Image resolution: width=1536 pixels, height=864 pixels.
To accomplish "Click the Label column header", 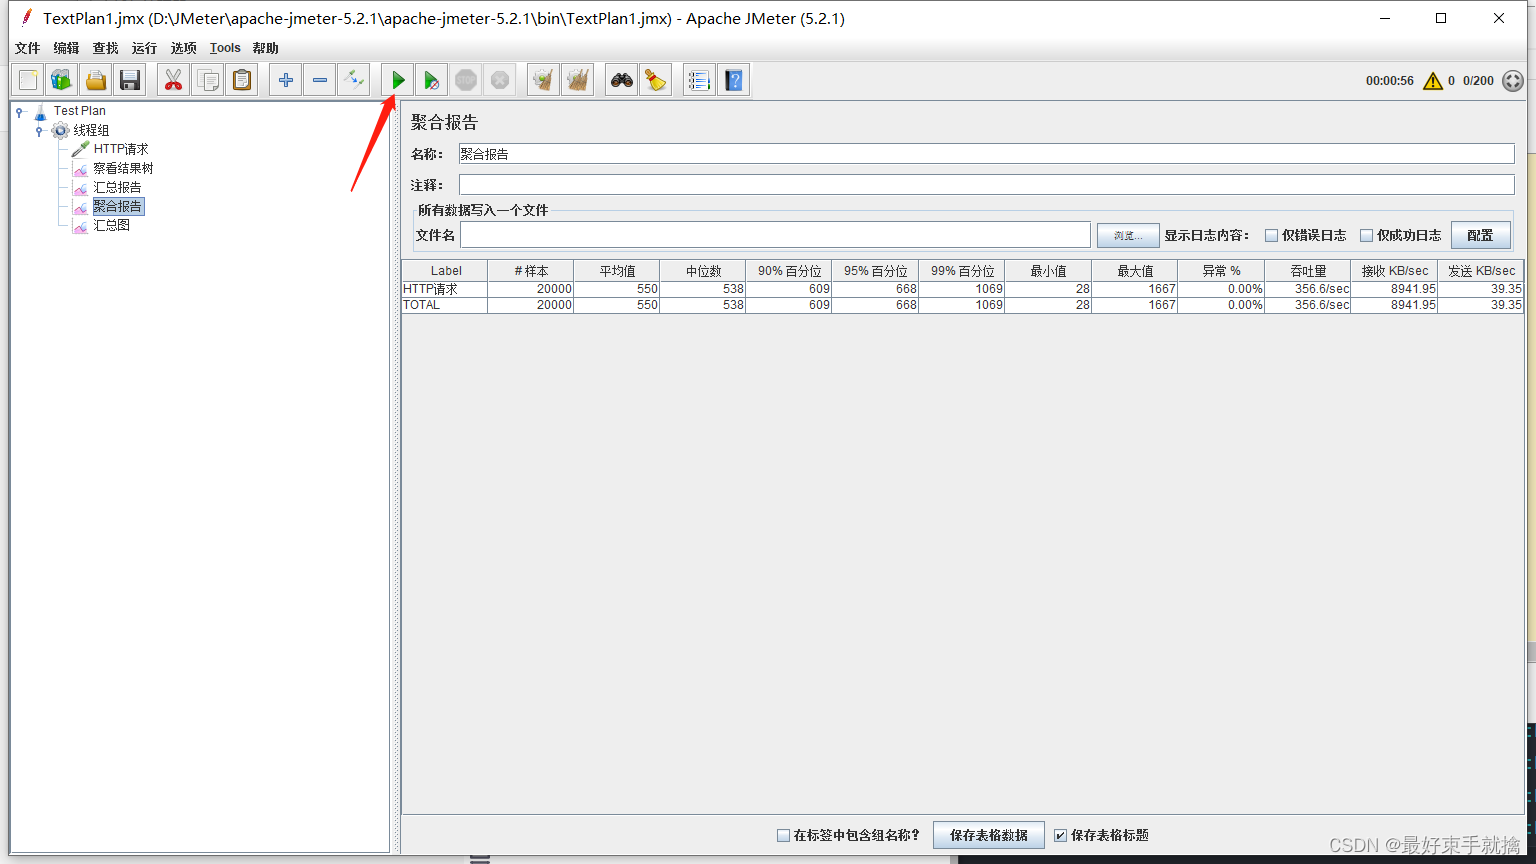I will tap(445, 271).
